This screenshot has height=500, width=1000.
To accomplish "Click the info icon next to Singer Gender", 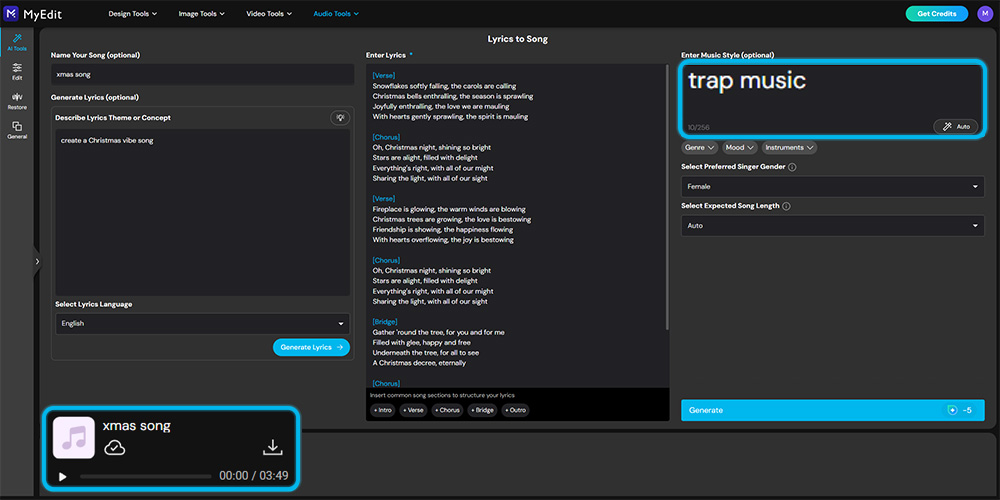I will pyautogui.click(x=792, y=167).
